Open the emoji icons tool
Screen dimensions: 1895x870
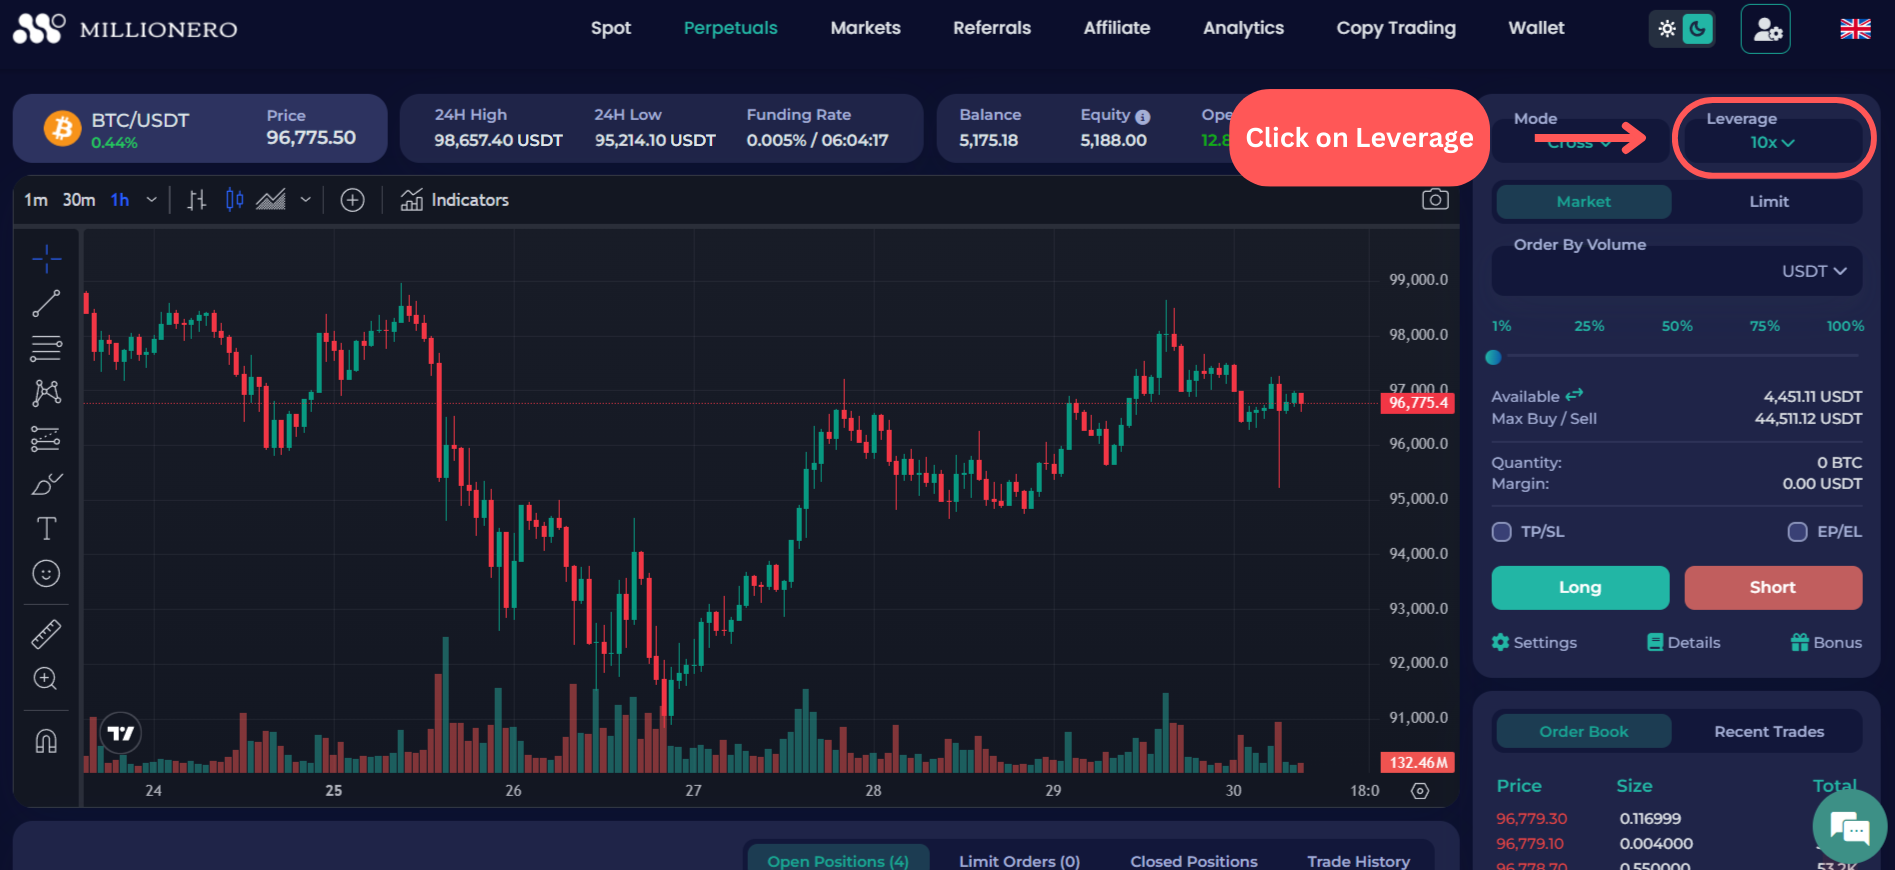[46, 574]
